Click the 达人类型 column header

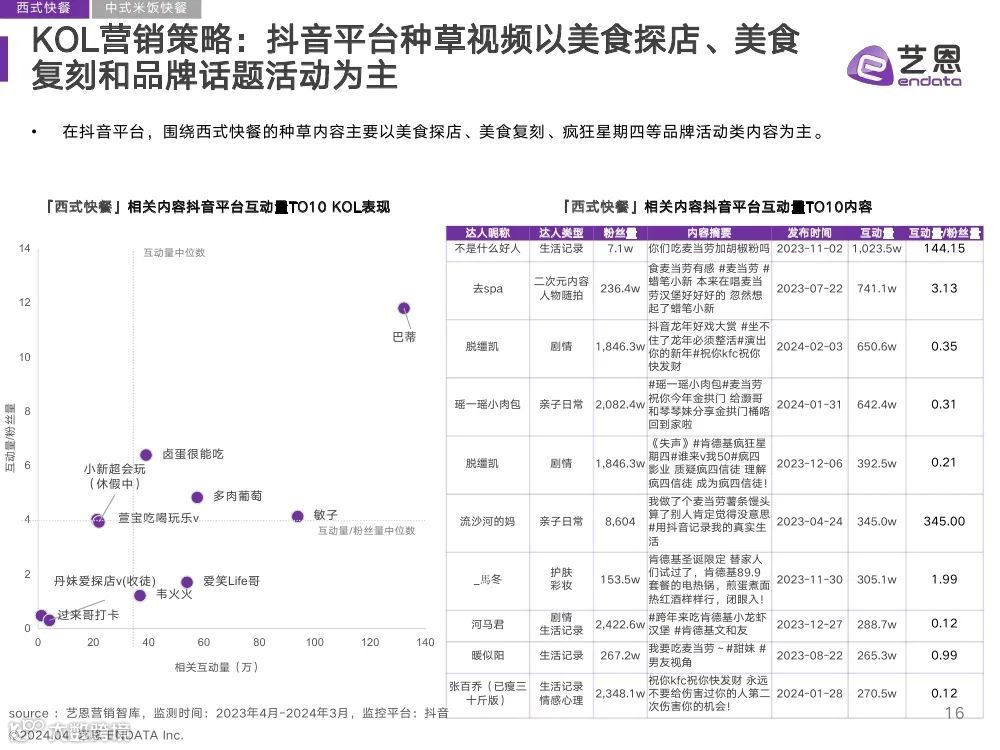pos(561,233)
